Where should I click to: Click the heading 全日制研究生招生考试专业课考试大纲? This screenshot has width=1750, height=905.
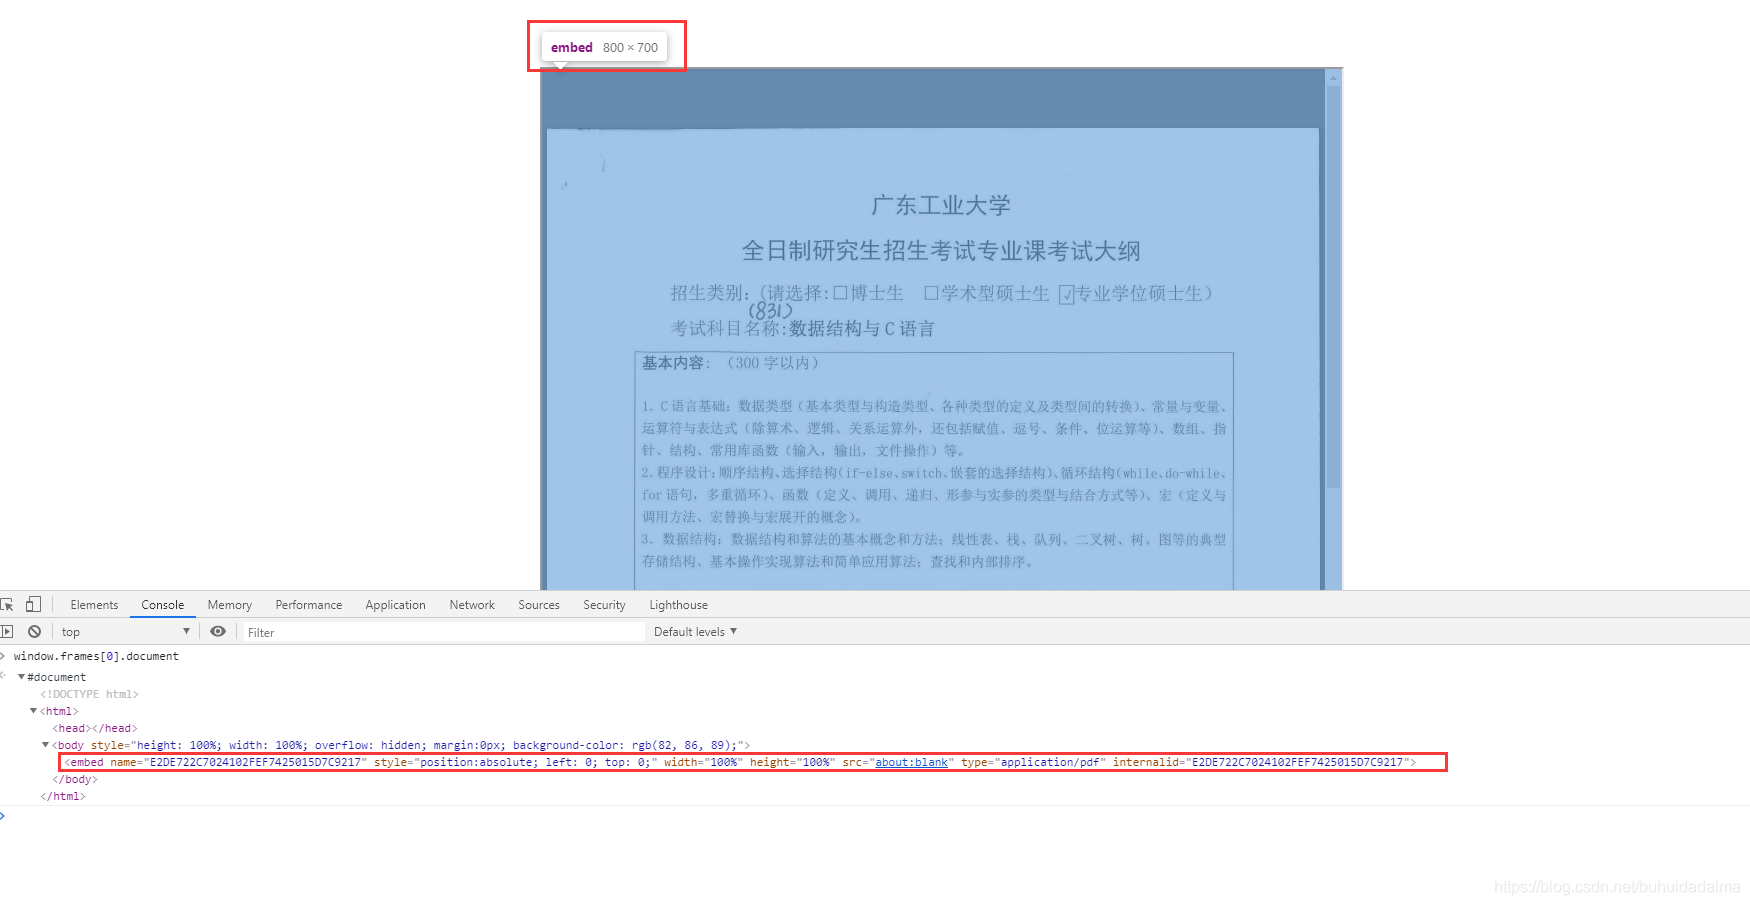coord(941,251)
